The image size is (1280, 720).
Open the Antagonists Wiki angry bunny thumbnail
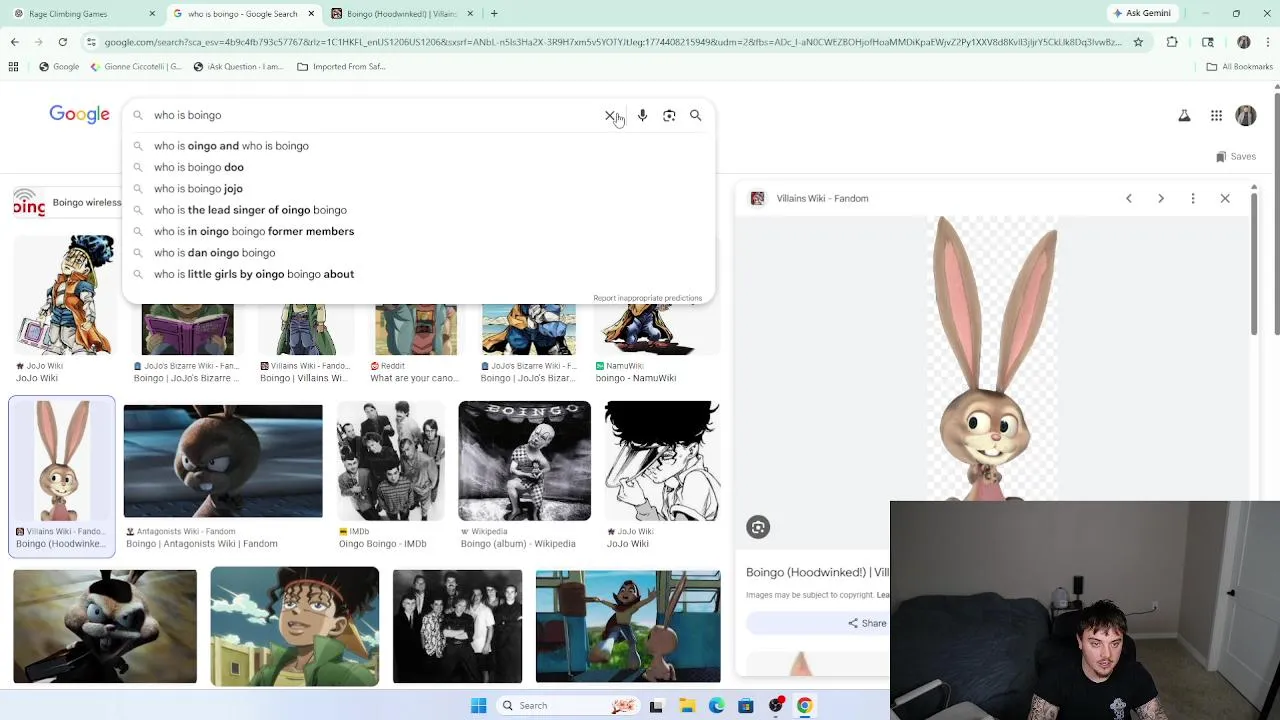(x=223, y=461)
